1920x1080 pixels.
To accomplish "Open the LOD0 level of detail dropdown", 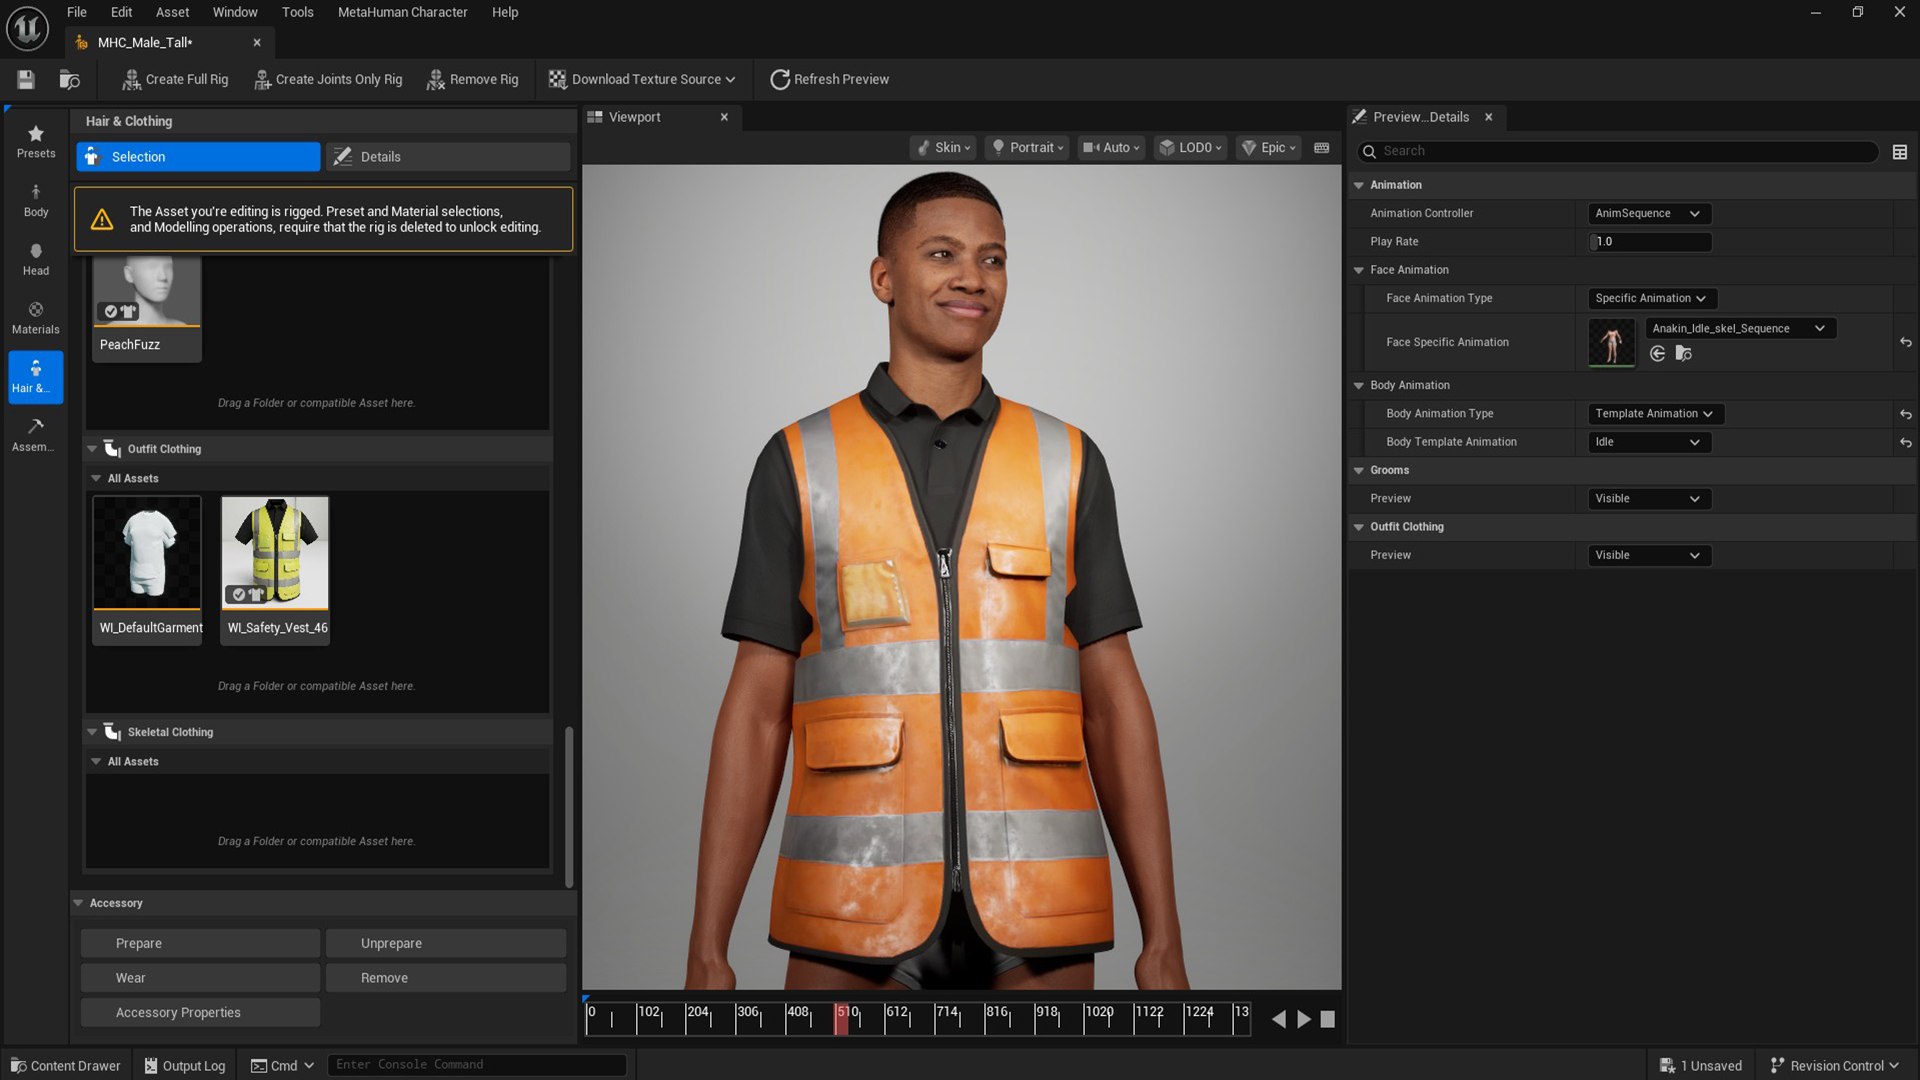I will (1190, 147).
